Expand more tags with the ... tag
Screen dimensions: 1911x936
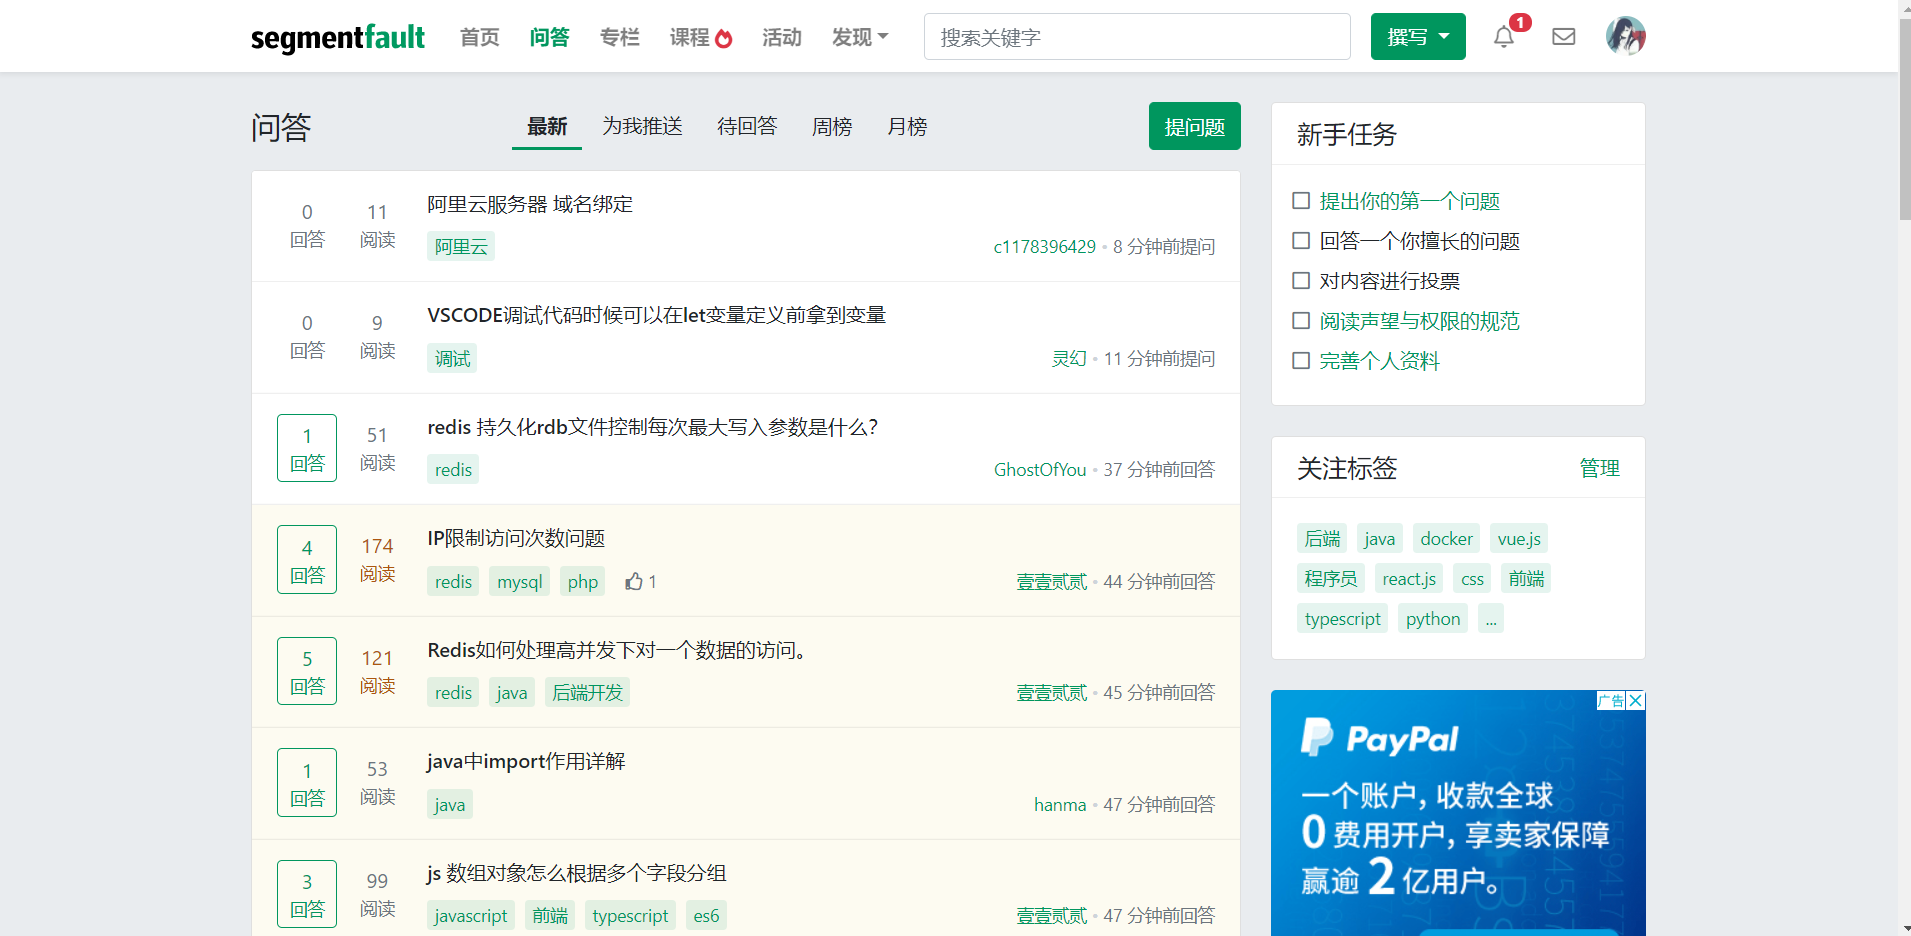[1491, 619]
